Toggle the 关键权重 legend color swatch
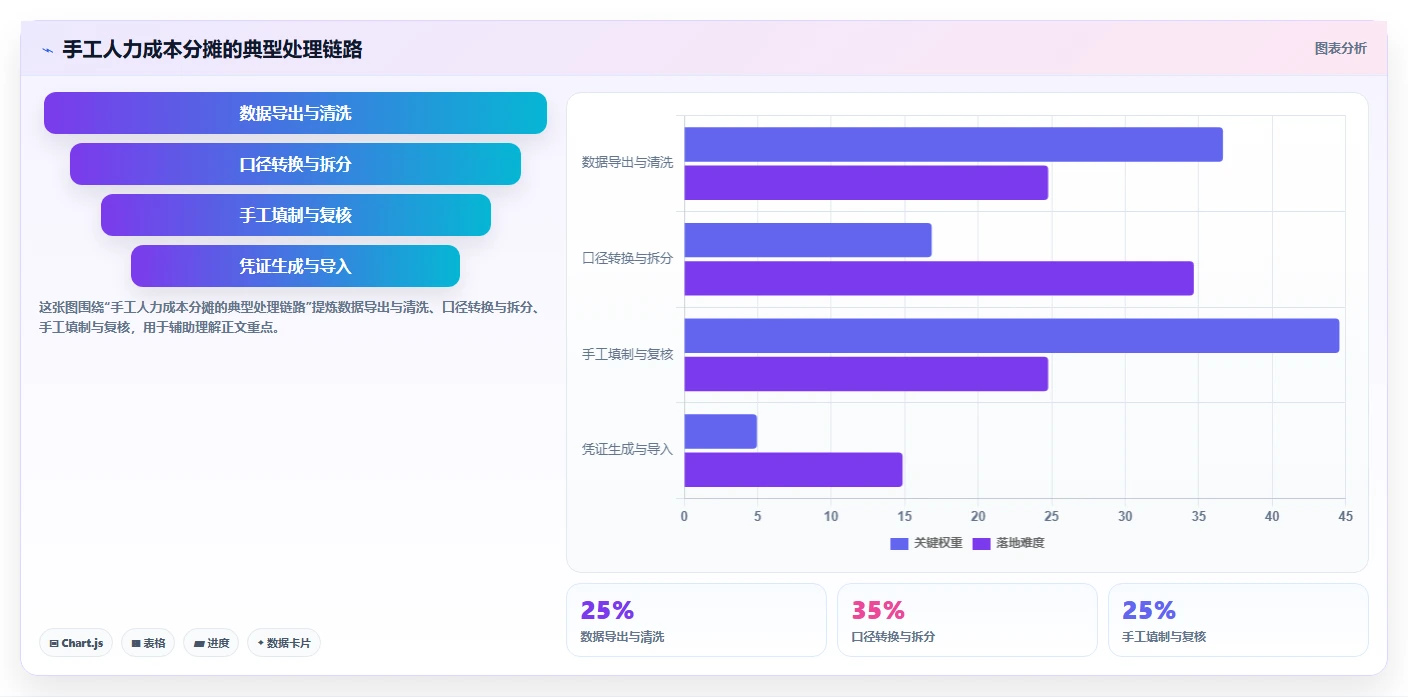The width and height of the screenshot is (1408, 697). coord(899,543)
